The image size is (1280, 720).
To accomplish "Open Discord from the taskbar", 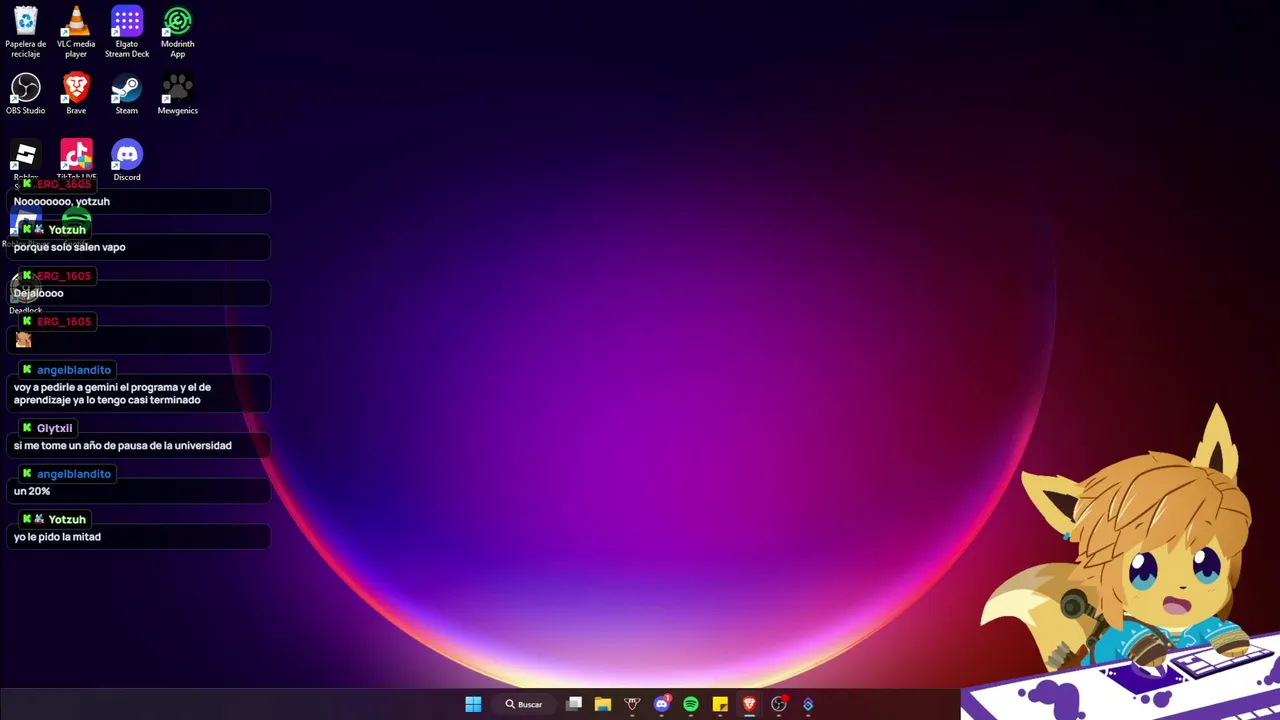I will click(661, 704).
